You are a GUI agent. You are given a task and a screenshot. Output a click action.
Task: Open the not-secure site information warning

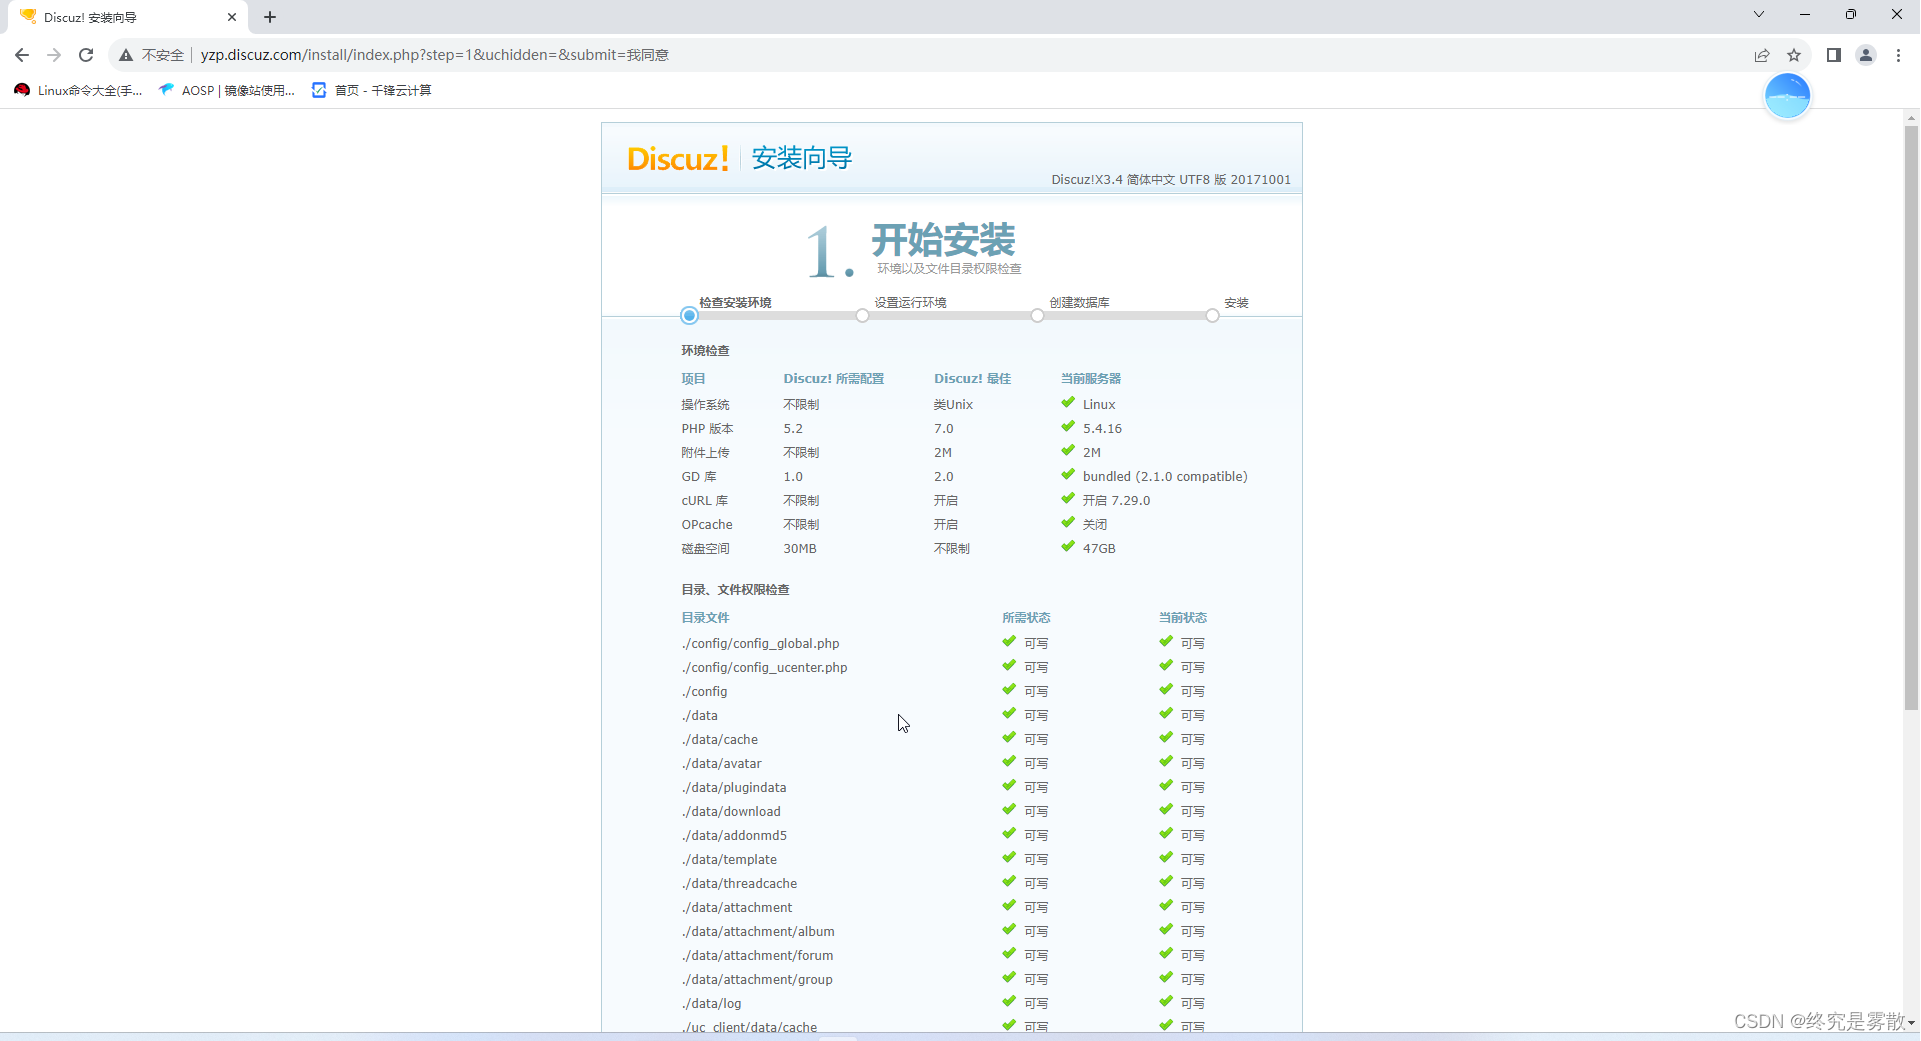click(x=152, y=55)
